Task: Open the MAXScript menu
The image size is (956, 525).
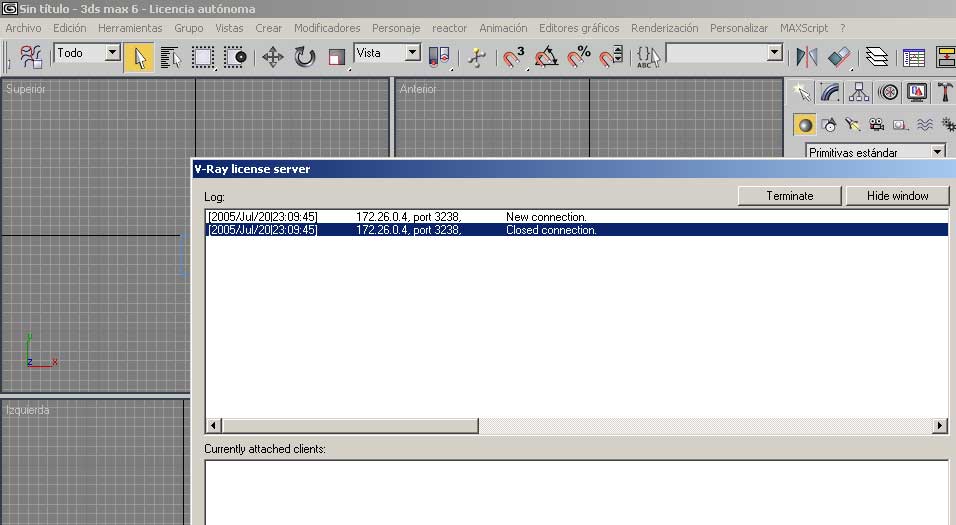Action: point(804,28)
